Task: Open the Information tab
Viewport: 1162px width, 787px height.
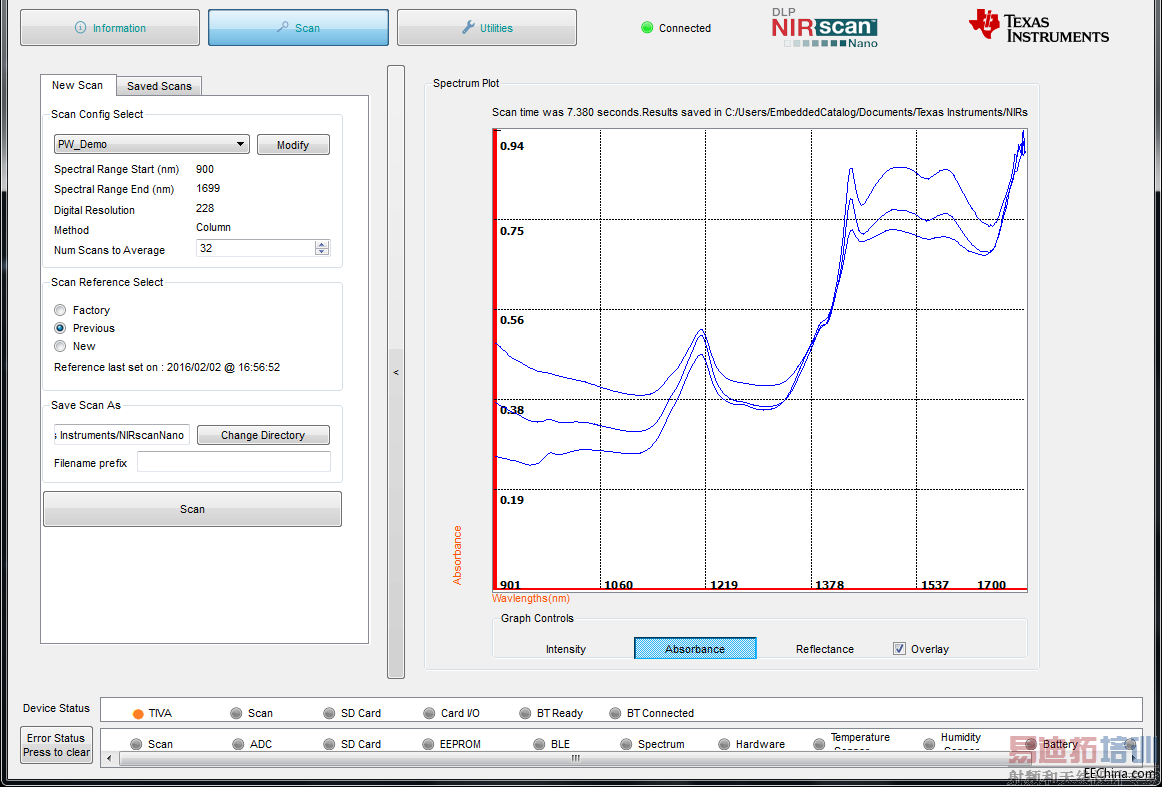Action: pyautogui.click(x=110, y=27)
